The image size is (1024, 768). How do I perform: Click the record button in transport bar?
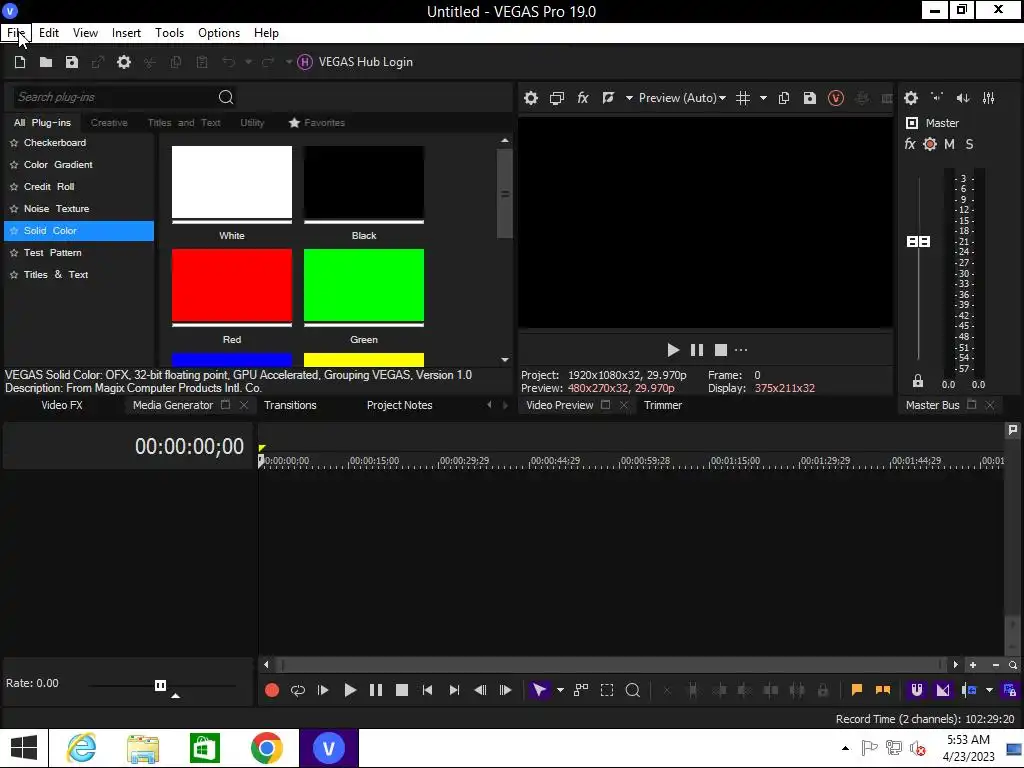pyautogui.click(x=272, y=690)
